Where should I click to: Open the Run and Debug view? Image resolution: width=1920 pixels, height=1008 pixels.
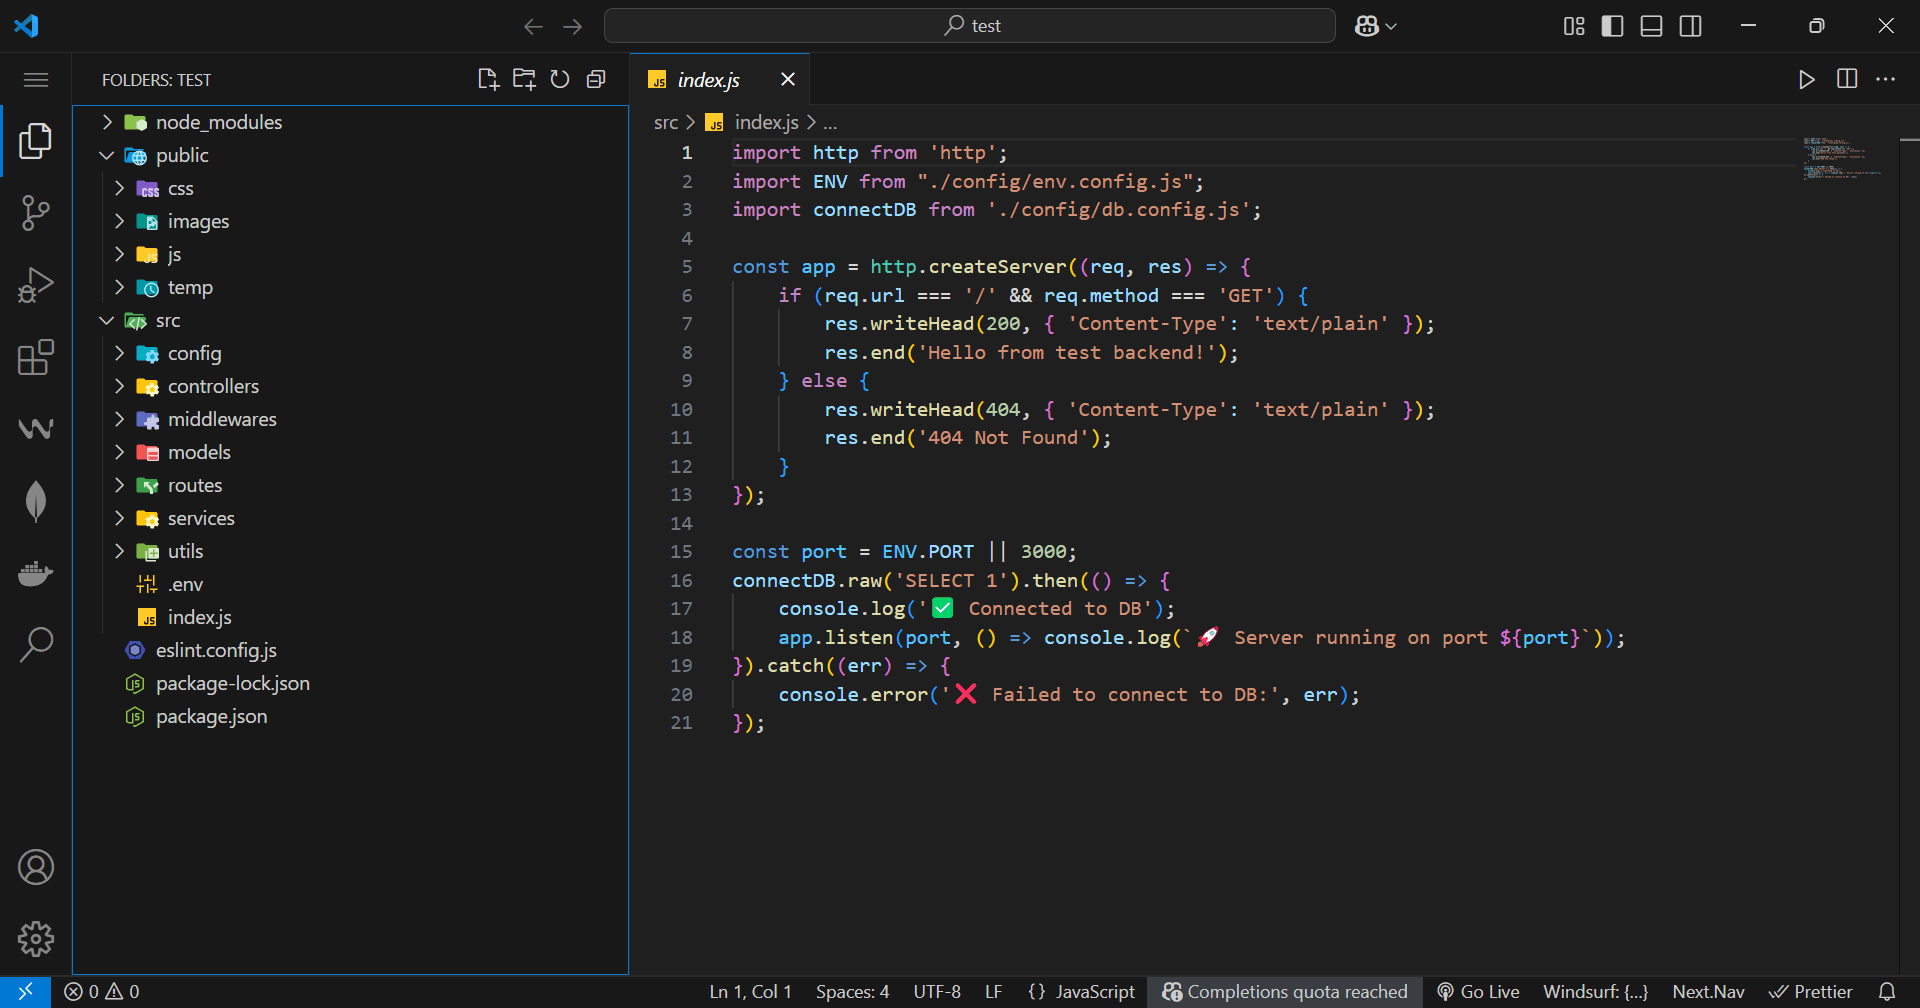(36, 285)
